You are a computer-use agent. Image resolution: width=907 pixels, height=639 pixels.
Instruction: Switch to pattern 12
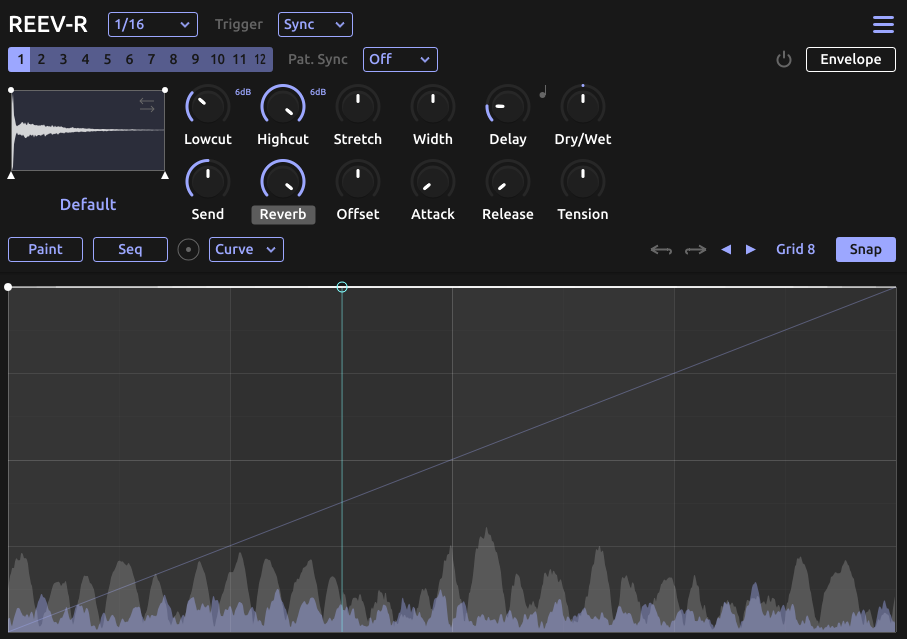(260, 60)
